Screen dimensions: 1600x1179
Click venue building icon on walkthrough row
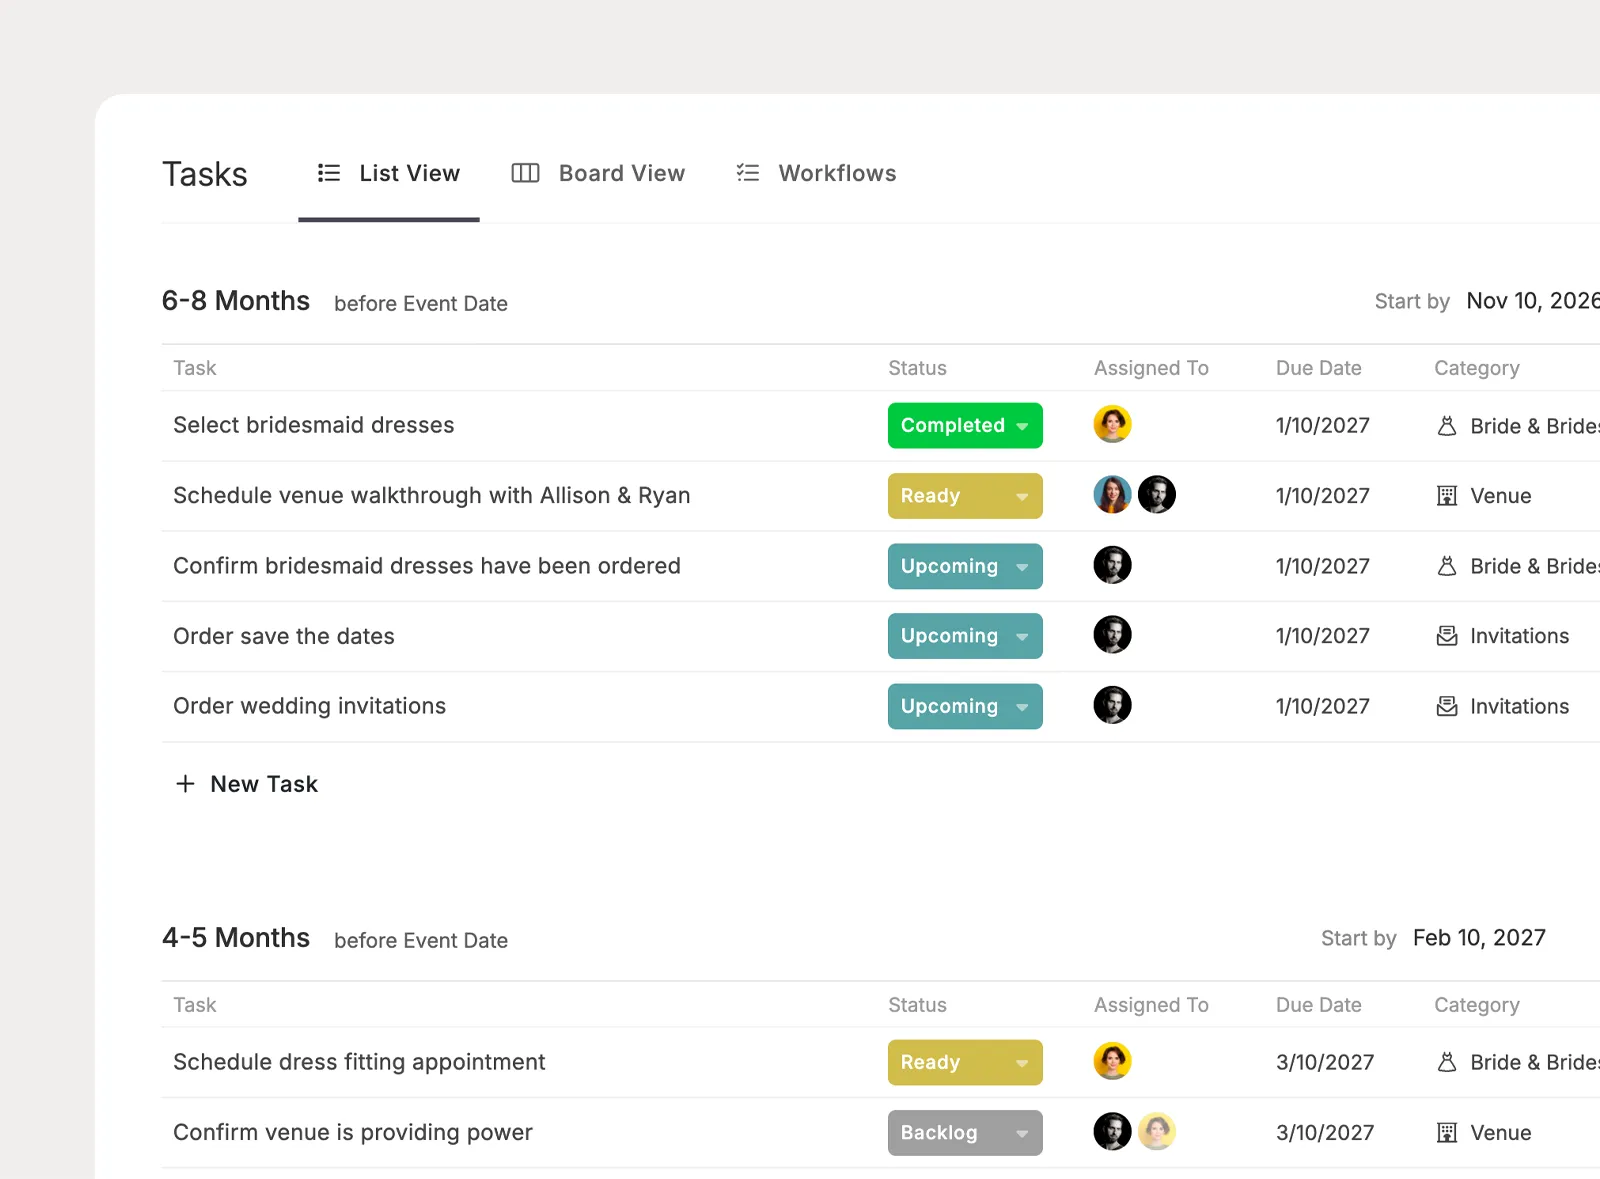click(x=1447, y=496)
